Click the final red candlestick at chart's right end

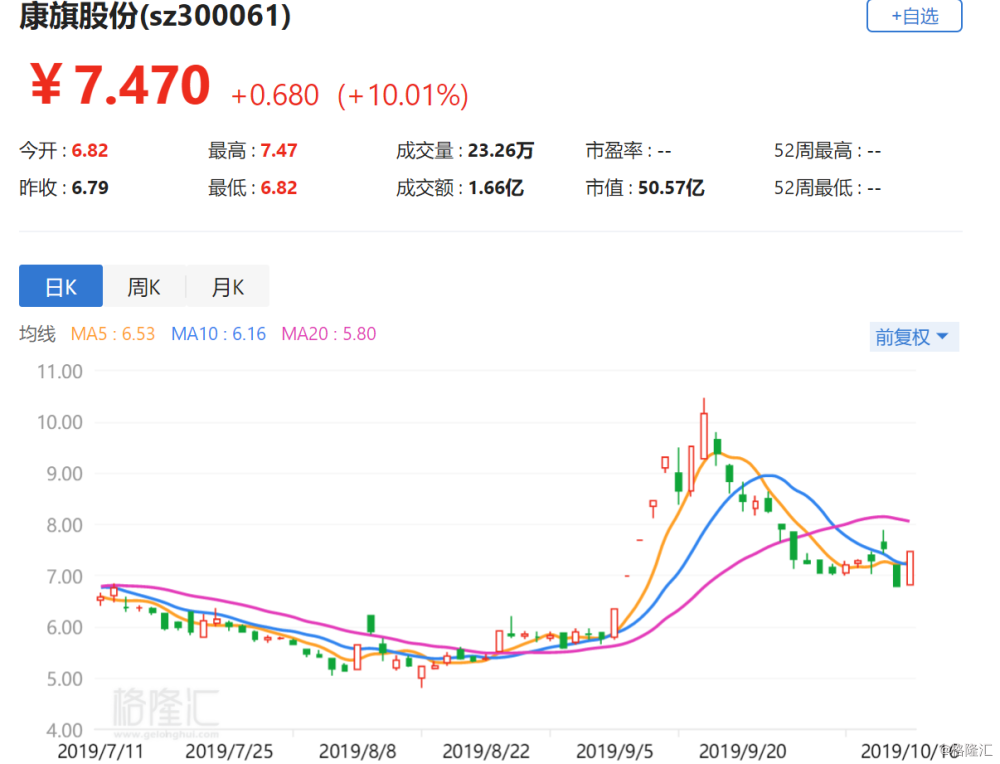[910, 568]
